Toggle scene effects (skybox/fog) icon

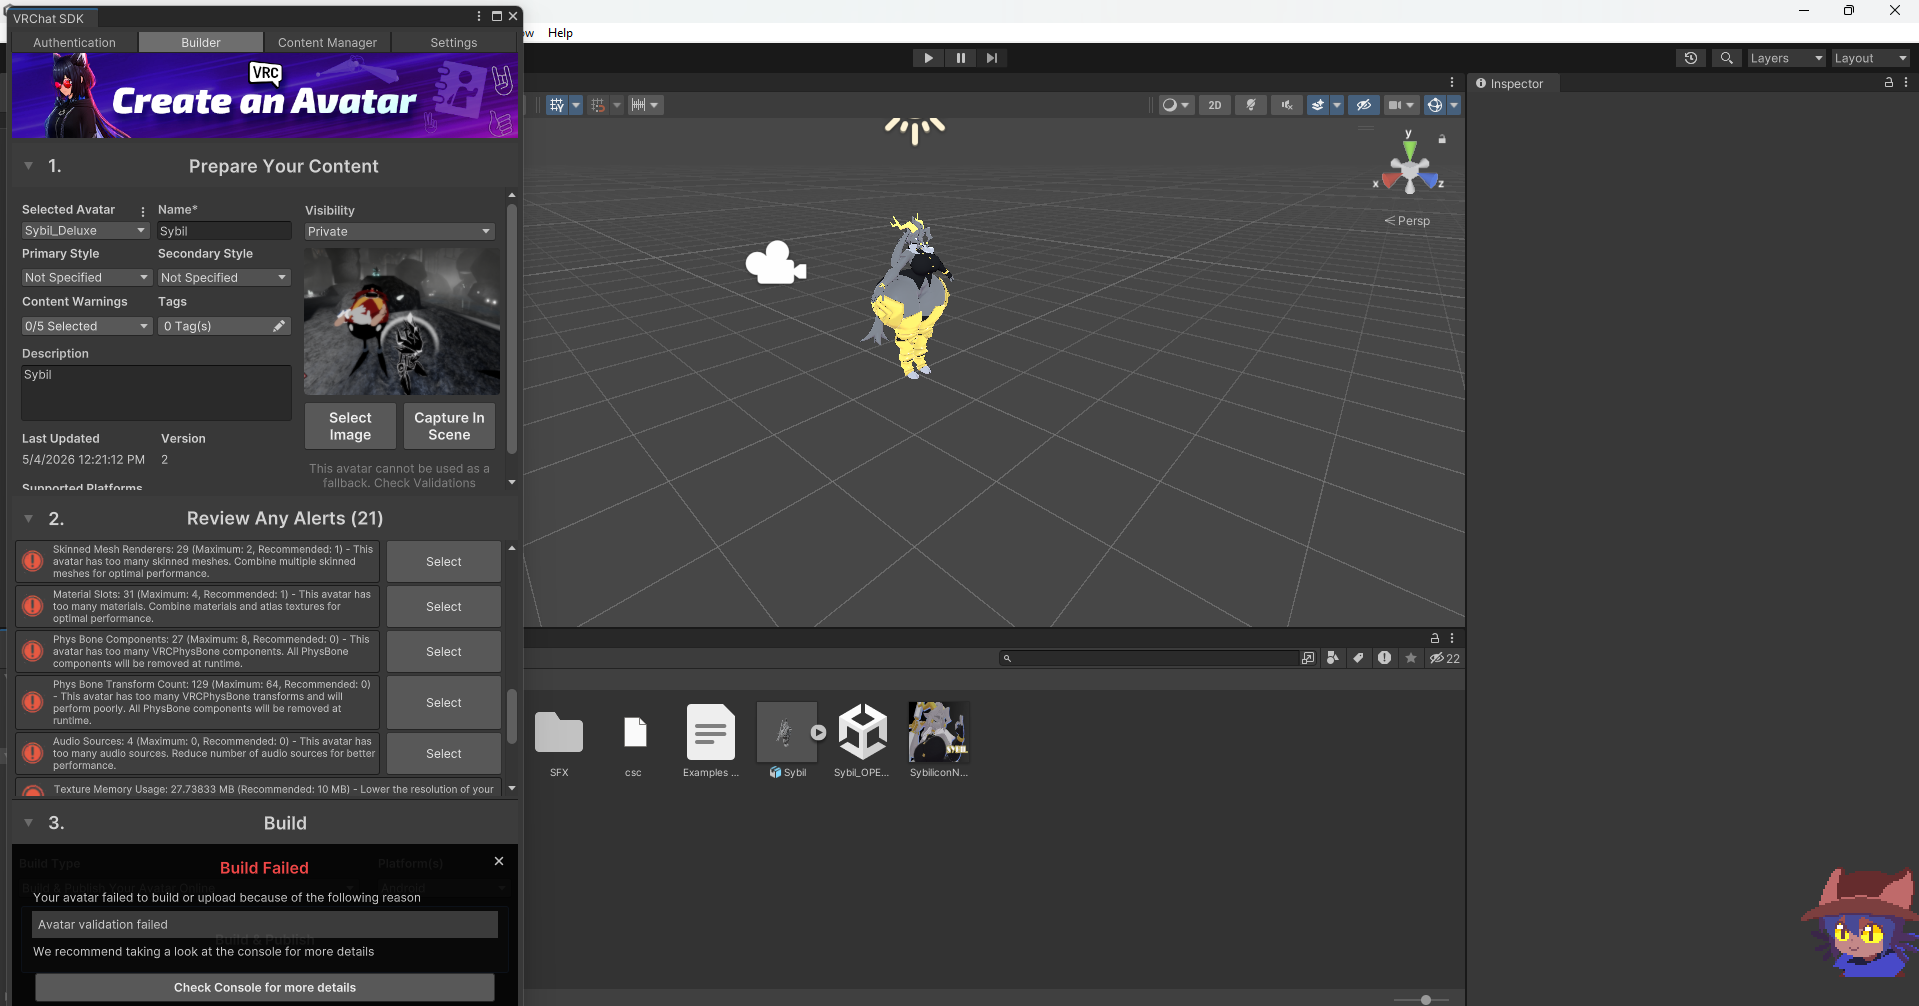coord(1318,105)
